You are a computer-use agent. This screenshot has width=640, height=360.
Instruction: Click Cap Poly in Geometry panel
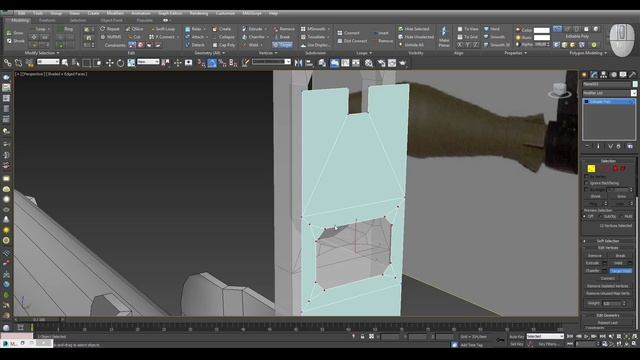tap(224, 45)
